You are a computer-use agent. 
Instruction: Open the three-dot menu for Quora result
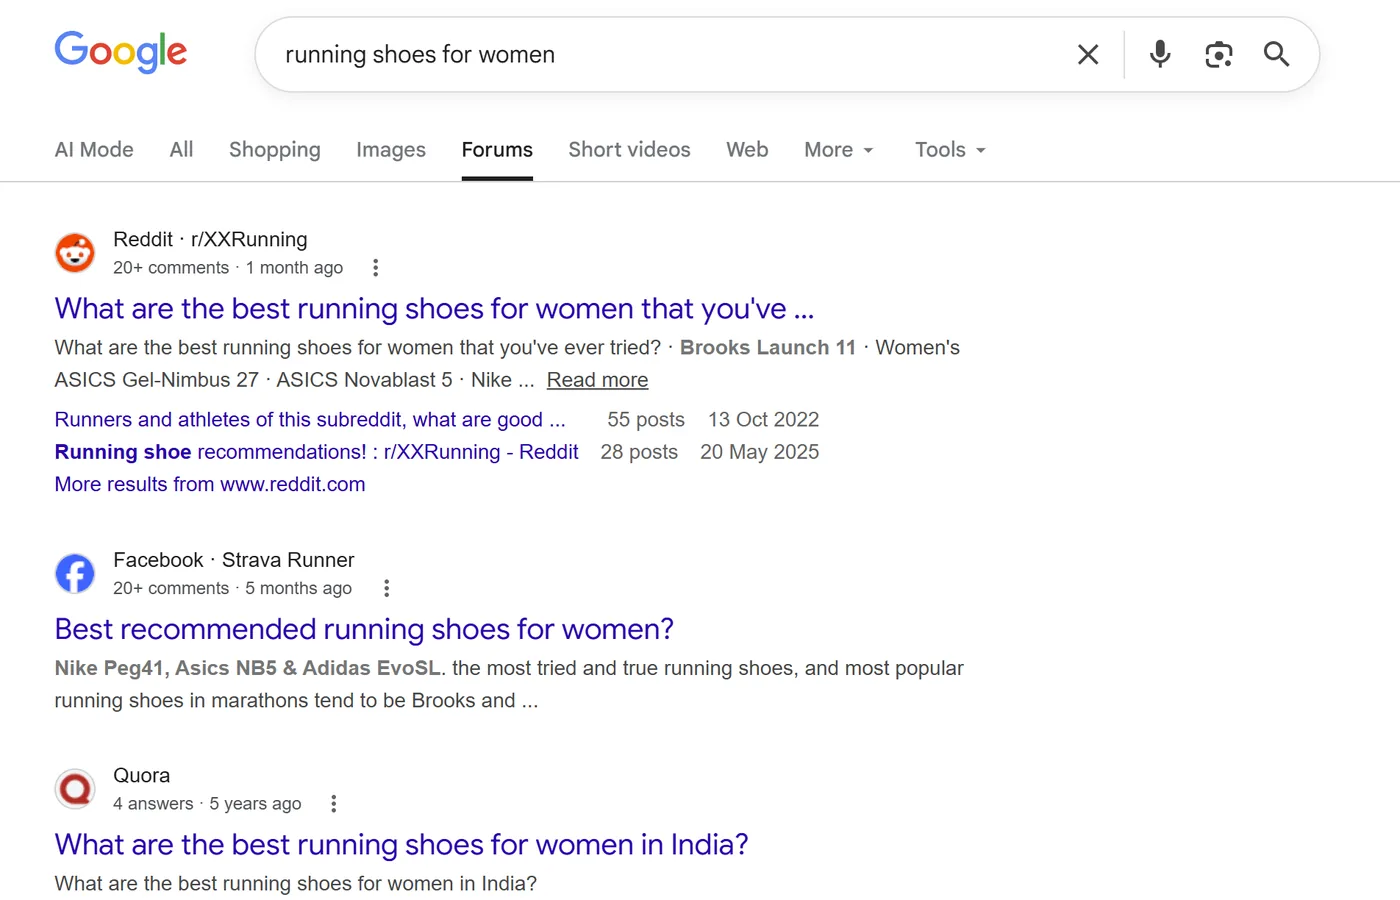click(x=333, y=803)
